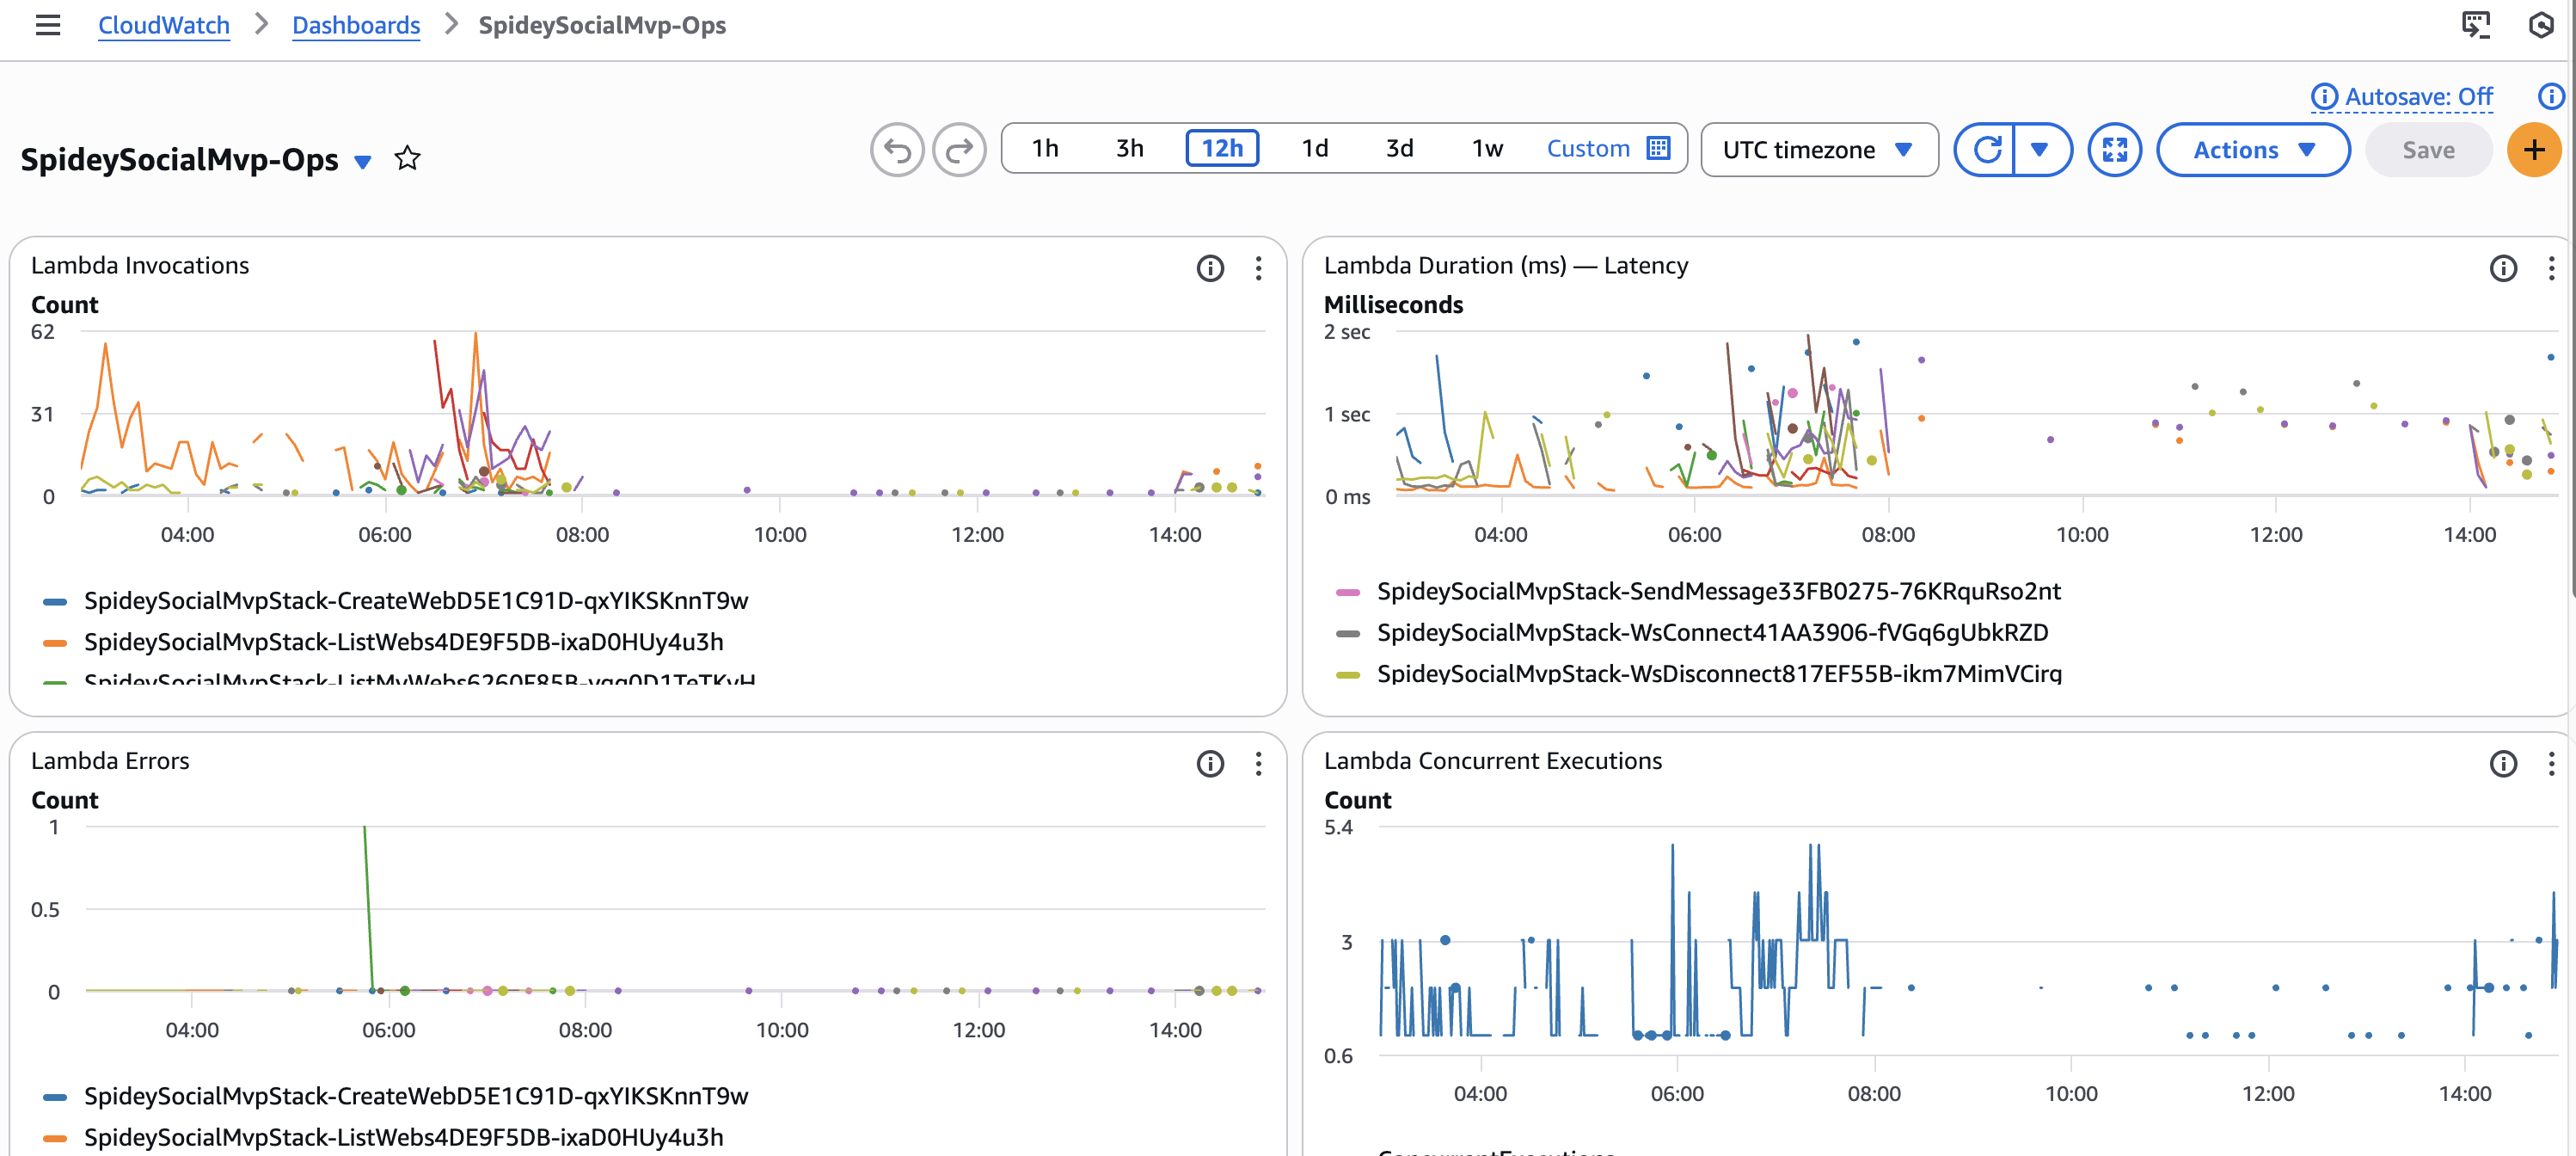This screenshot has height=1156, width=2576.
Task: Favorite dashboard with the star icon
Action: point(407,158)
